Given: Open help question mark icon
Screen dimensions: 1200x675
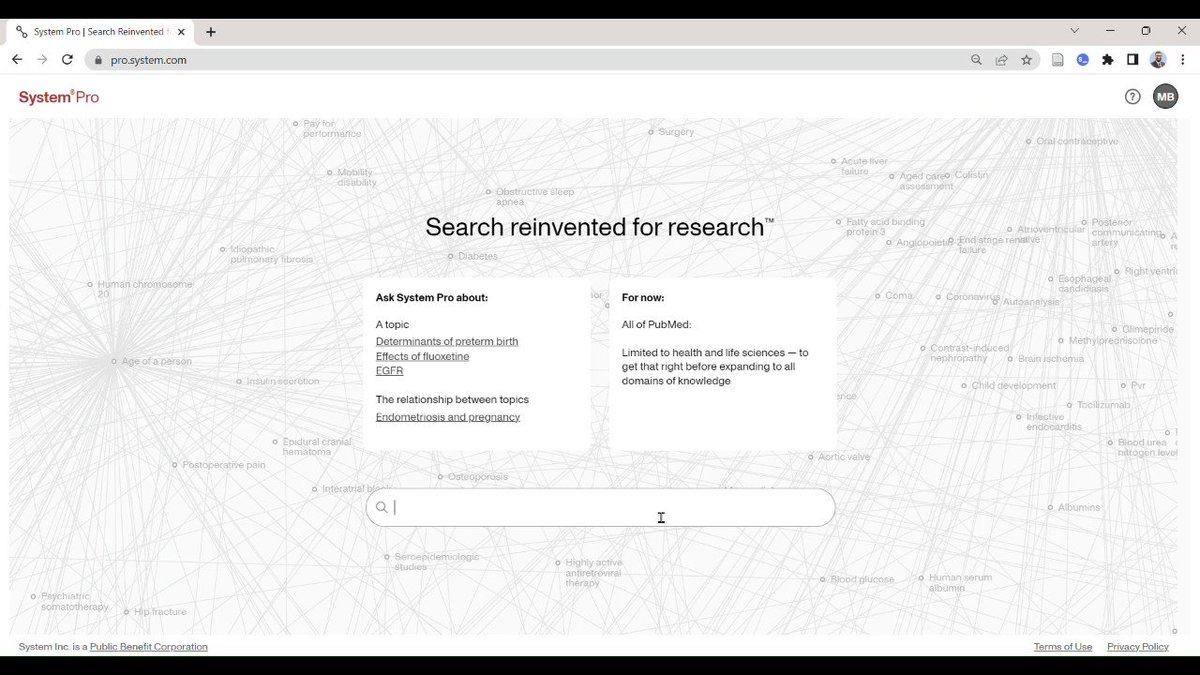Looking at the screenshot, I should tap(1132, 97).
